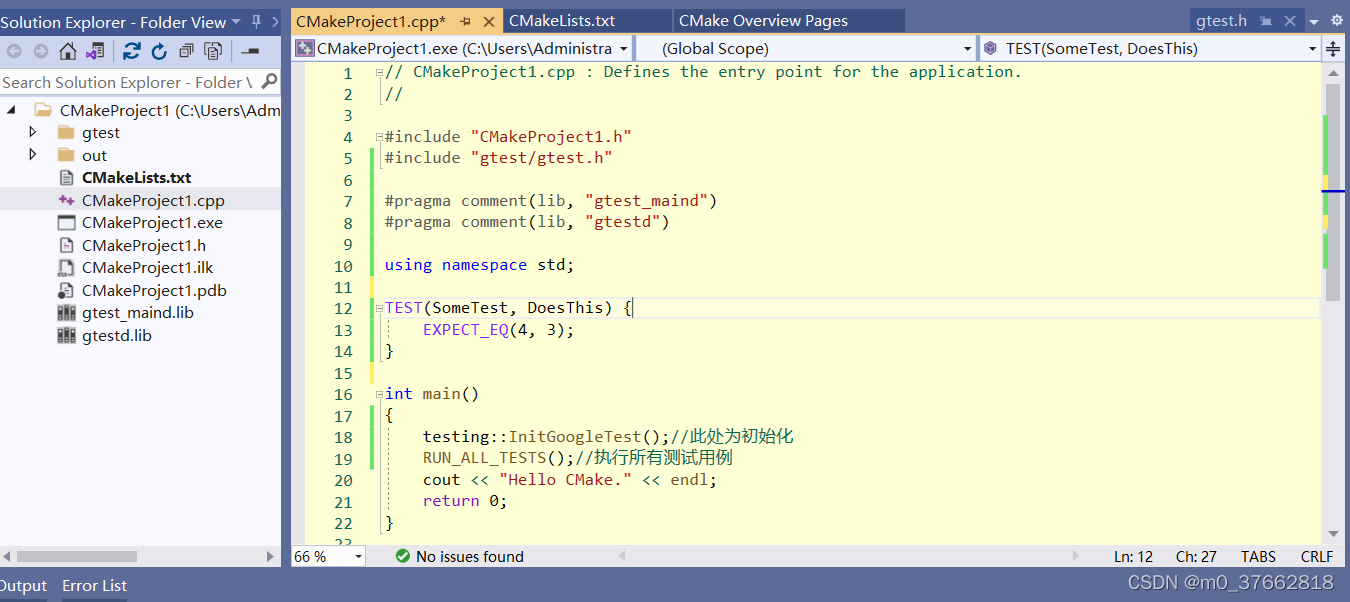Toggle the Preview Selected Items button
The image size is (1350, 602).
[250, 51]
